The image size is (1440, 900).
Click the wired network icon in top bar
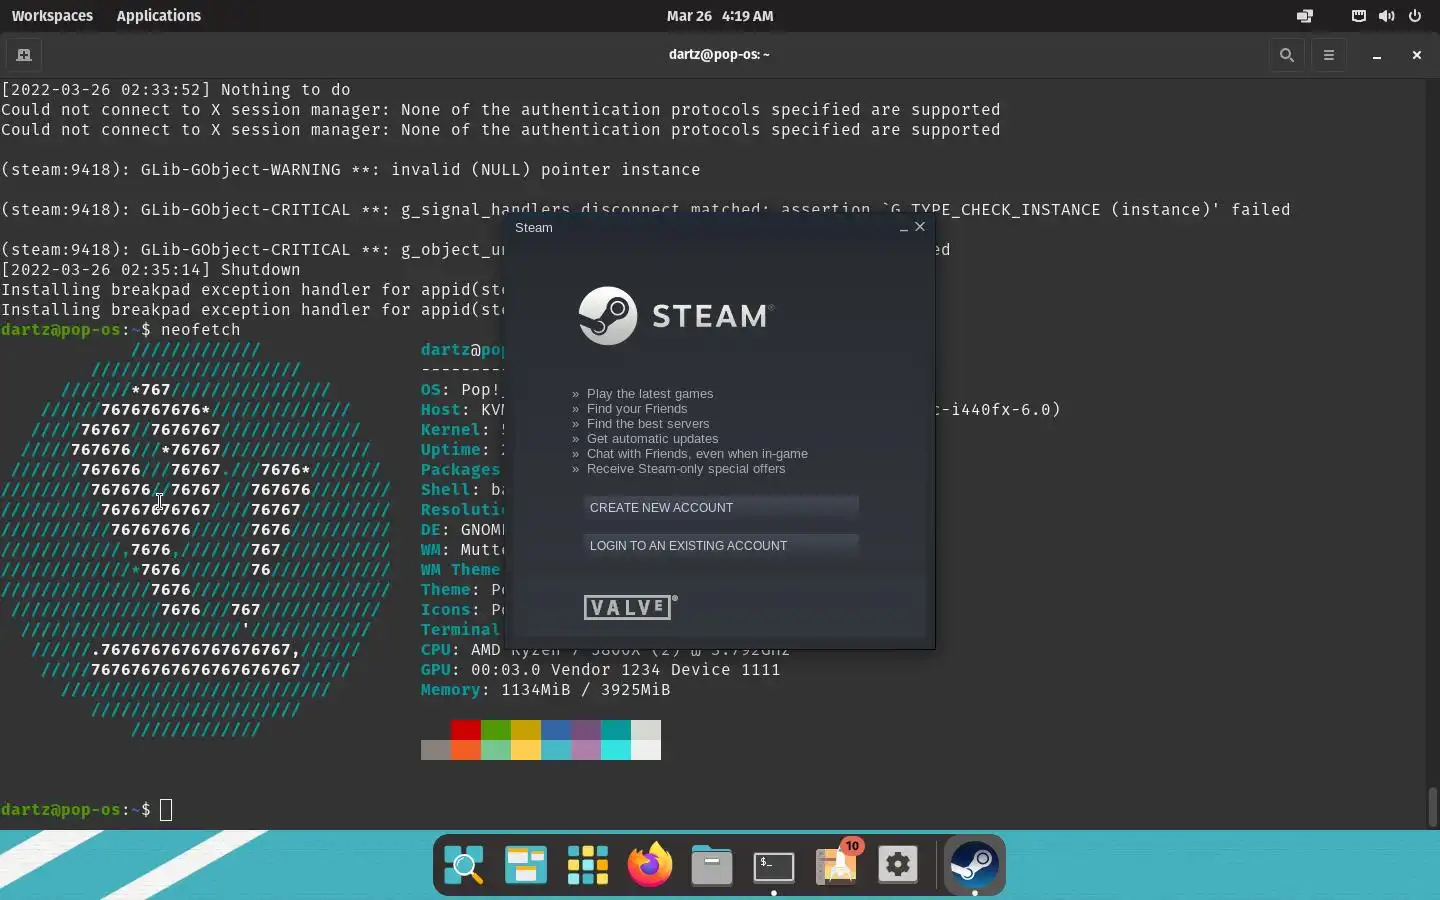point(1358,16)
